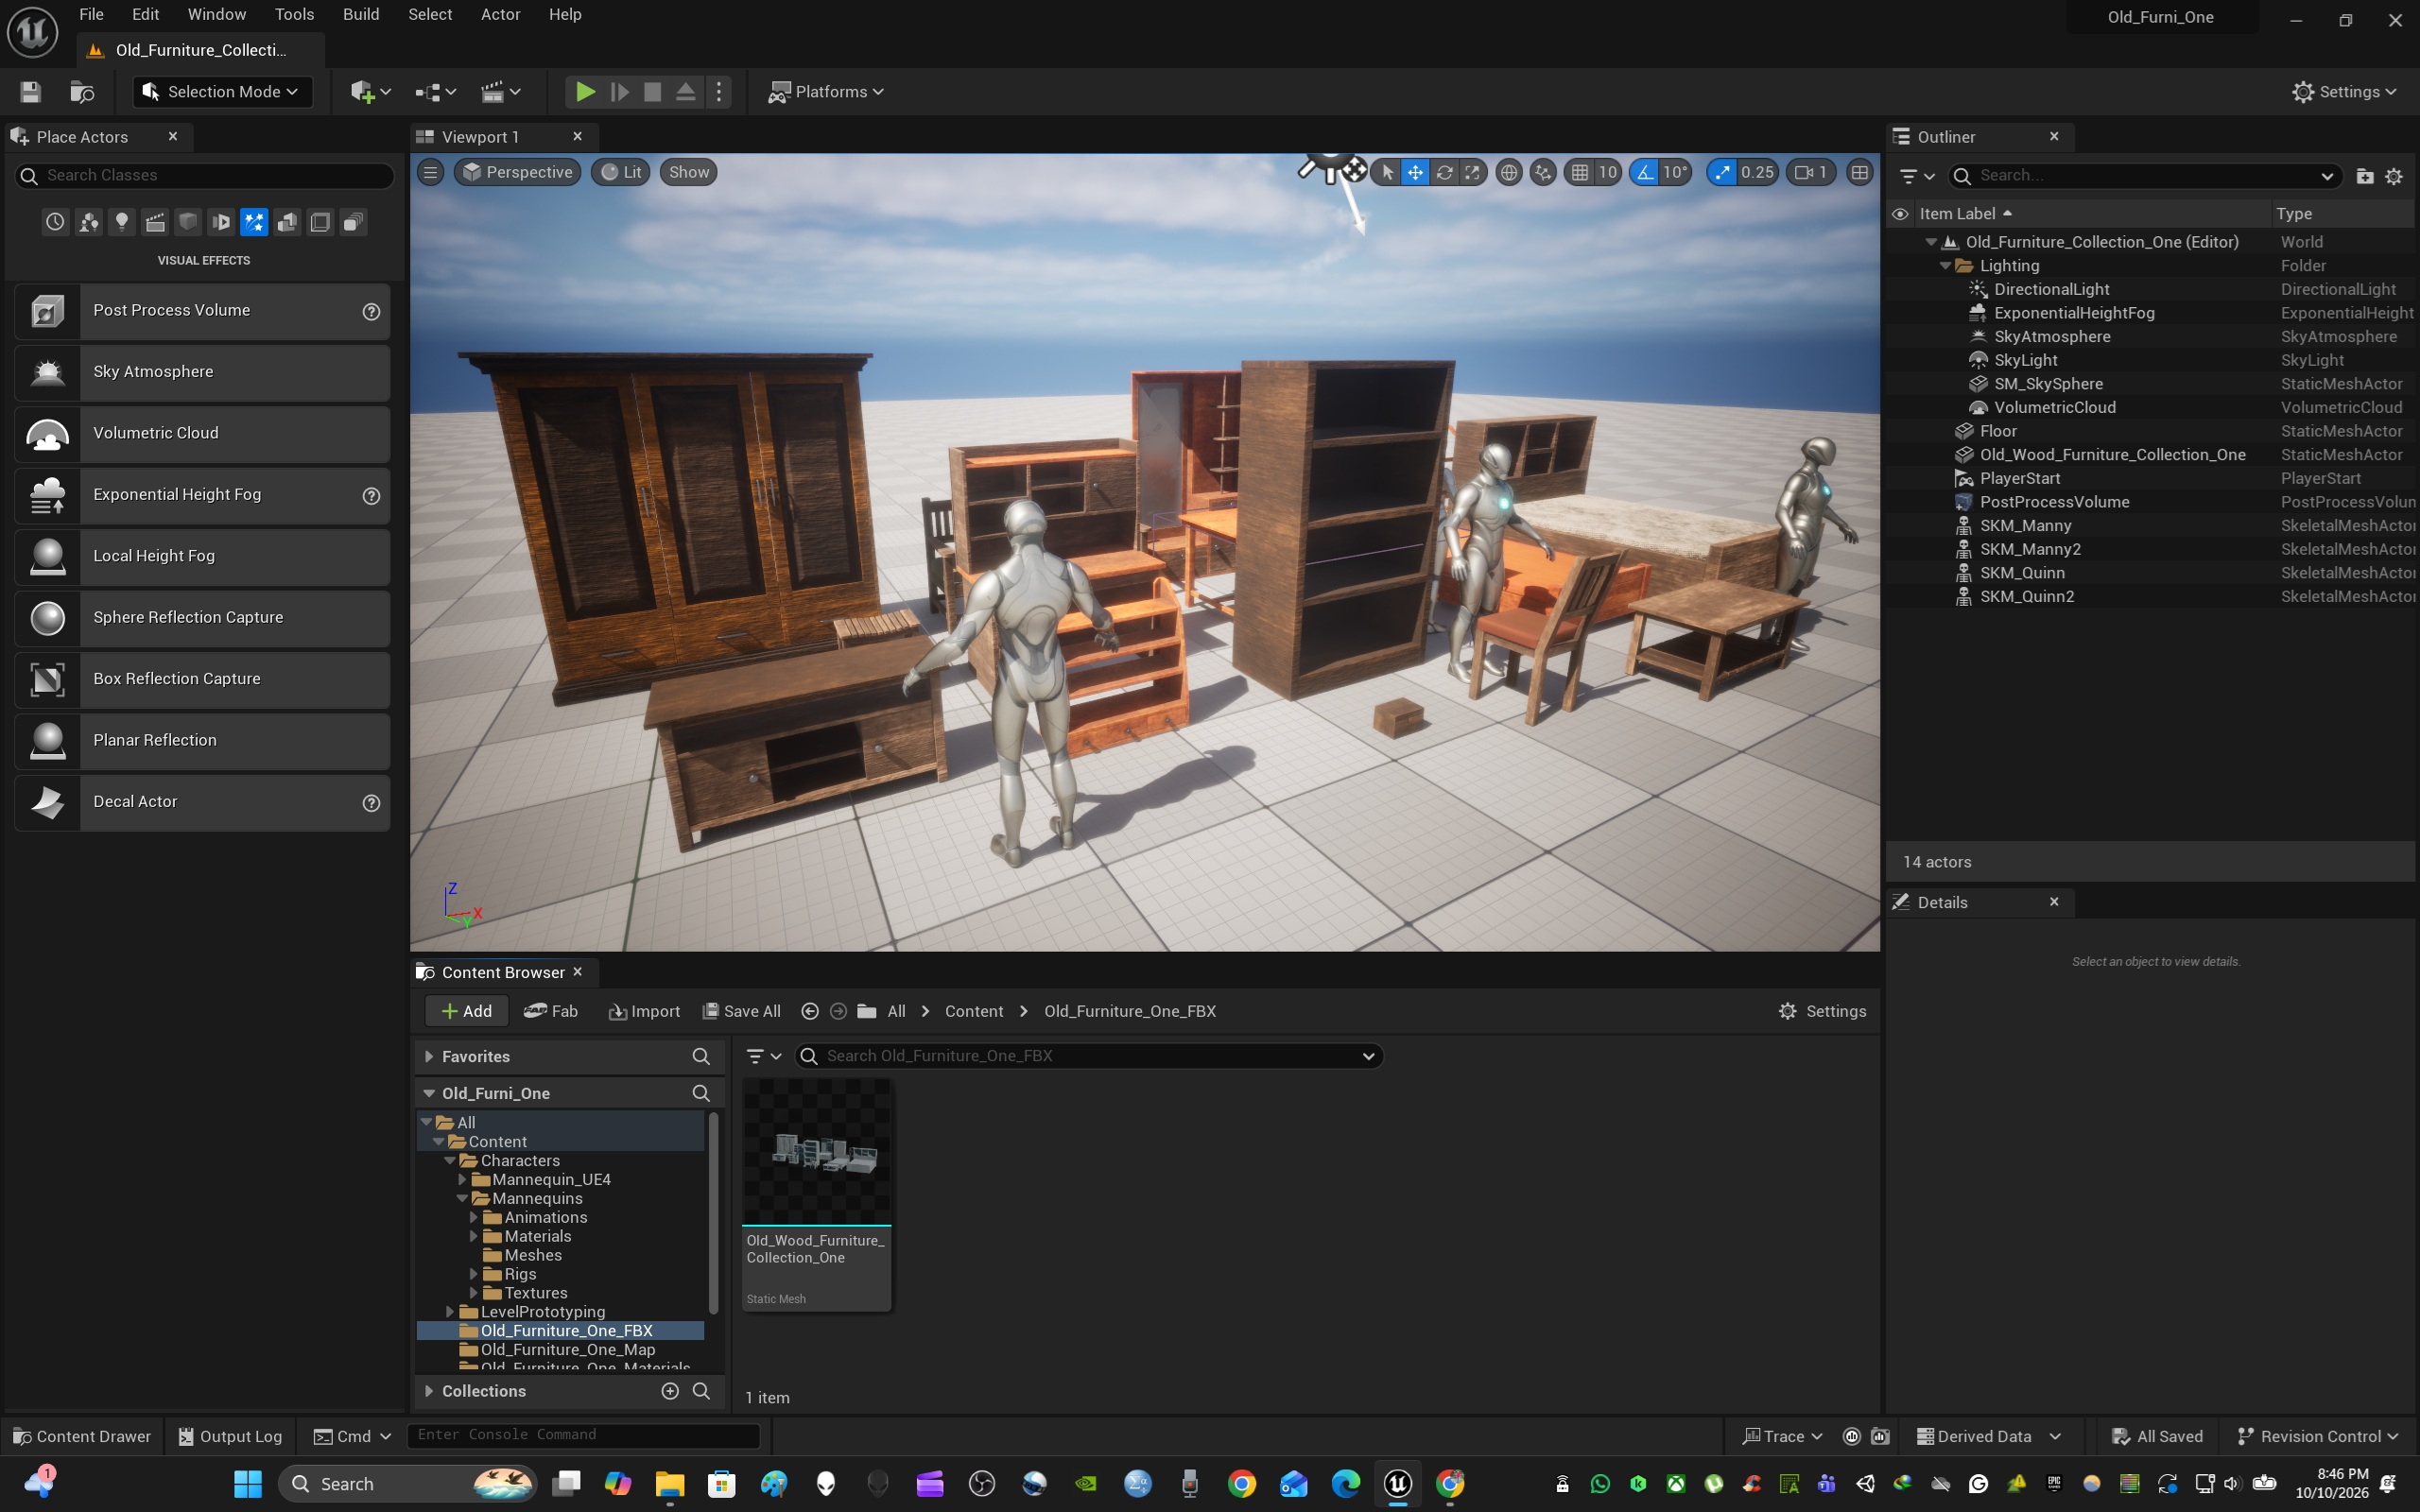
Task: Open the Build menu
Action: tap(361, 14)
